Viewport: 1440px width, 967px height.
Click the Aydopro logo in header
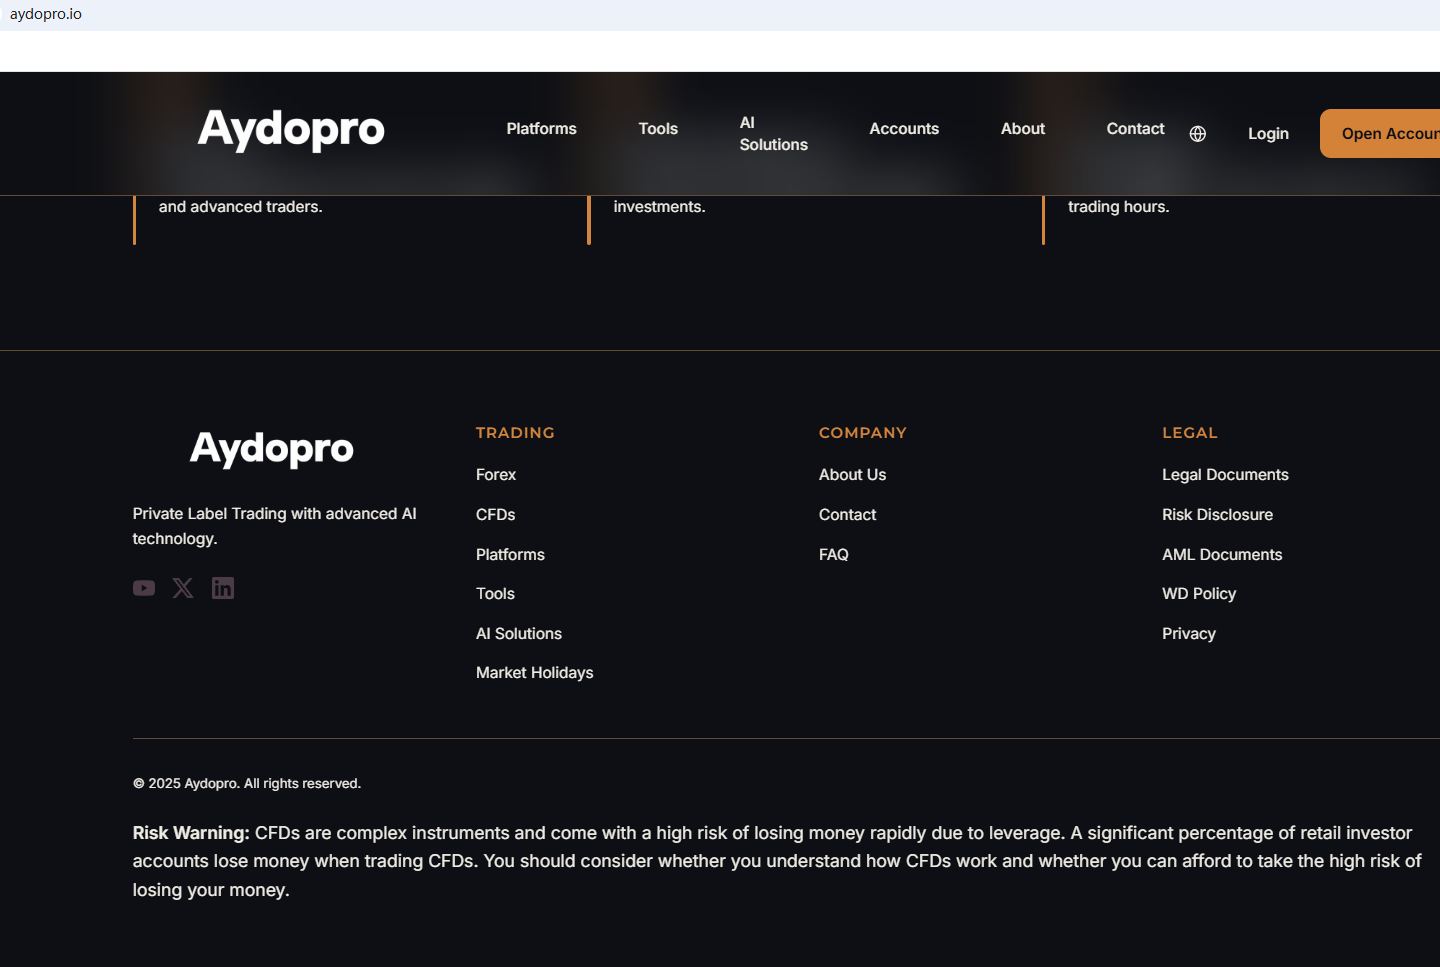pos(291,130)
